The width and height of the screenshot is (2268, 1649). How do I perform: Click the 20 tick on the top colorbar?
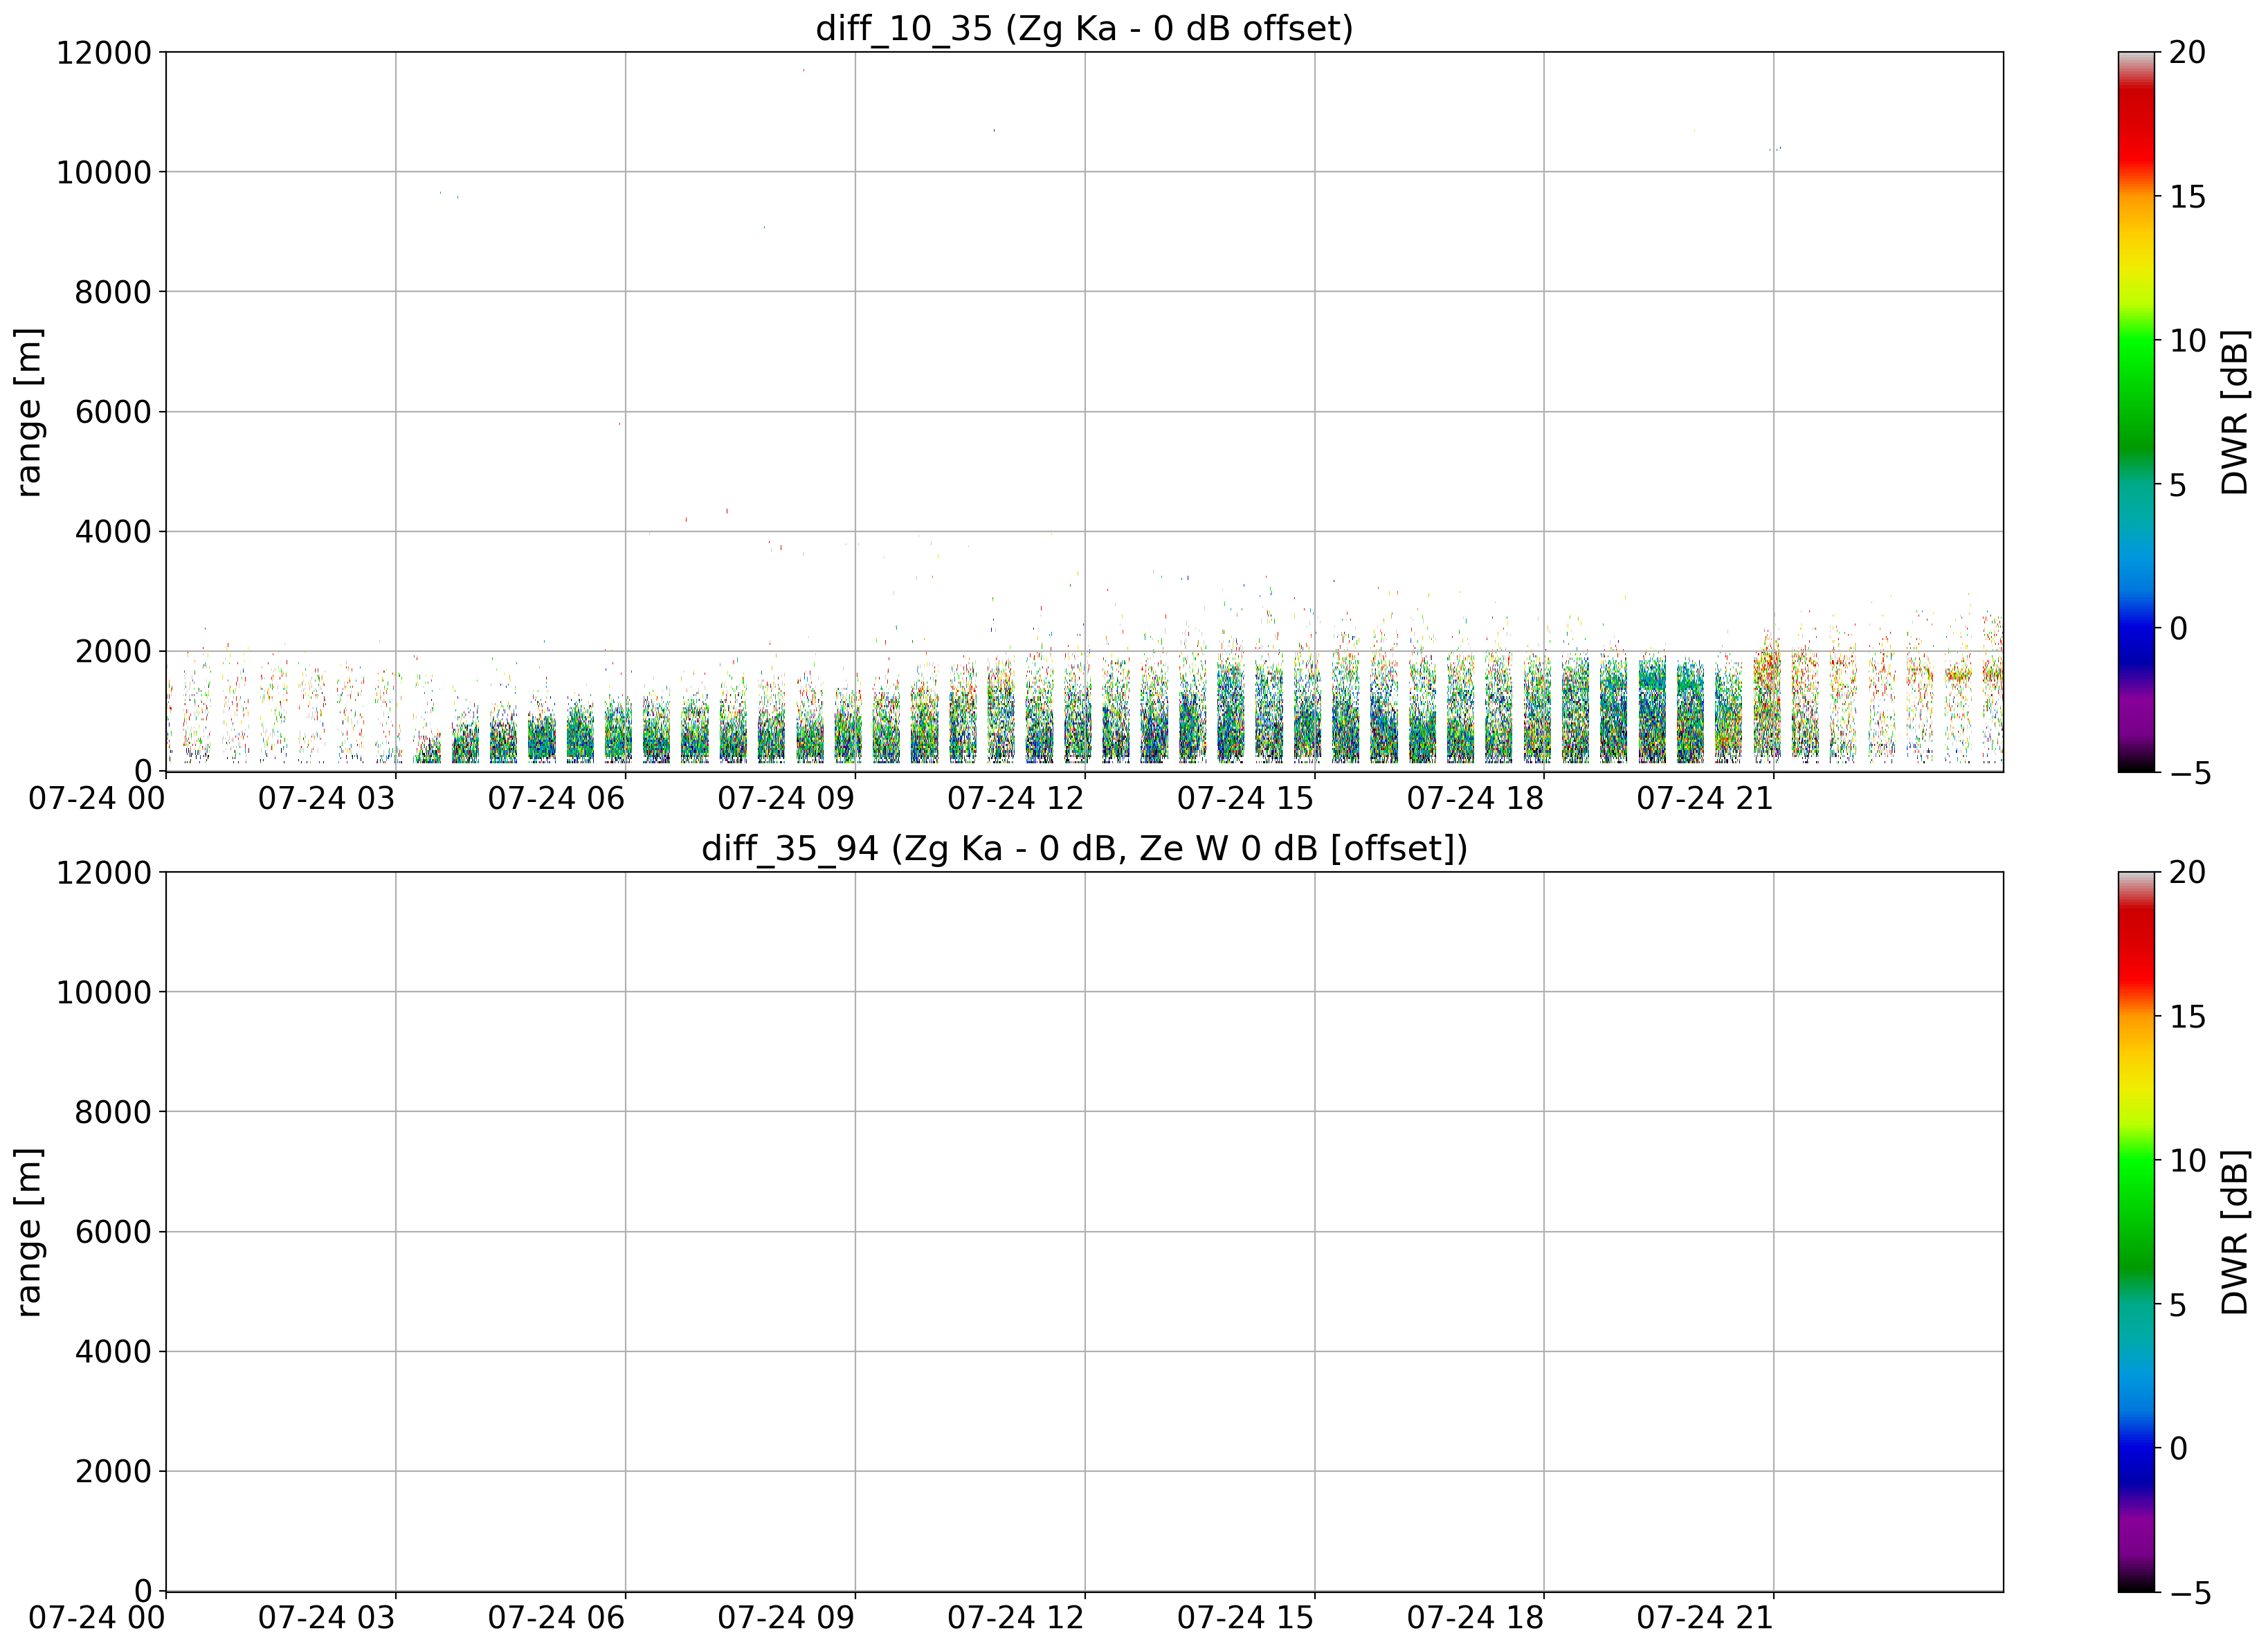[2187, 53]
